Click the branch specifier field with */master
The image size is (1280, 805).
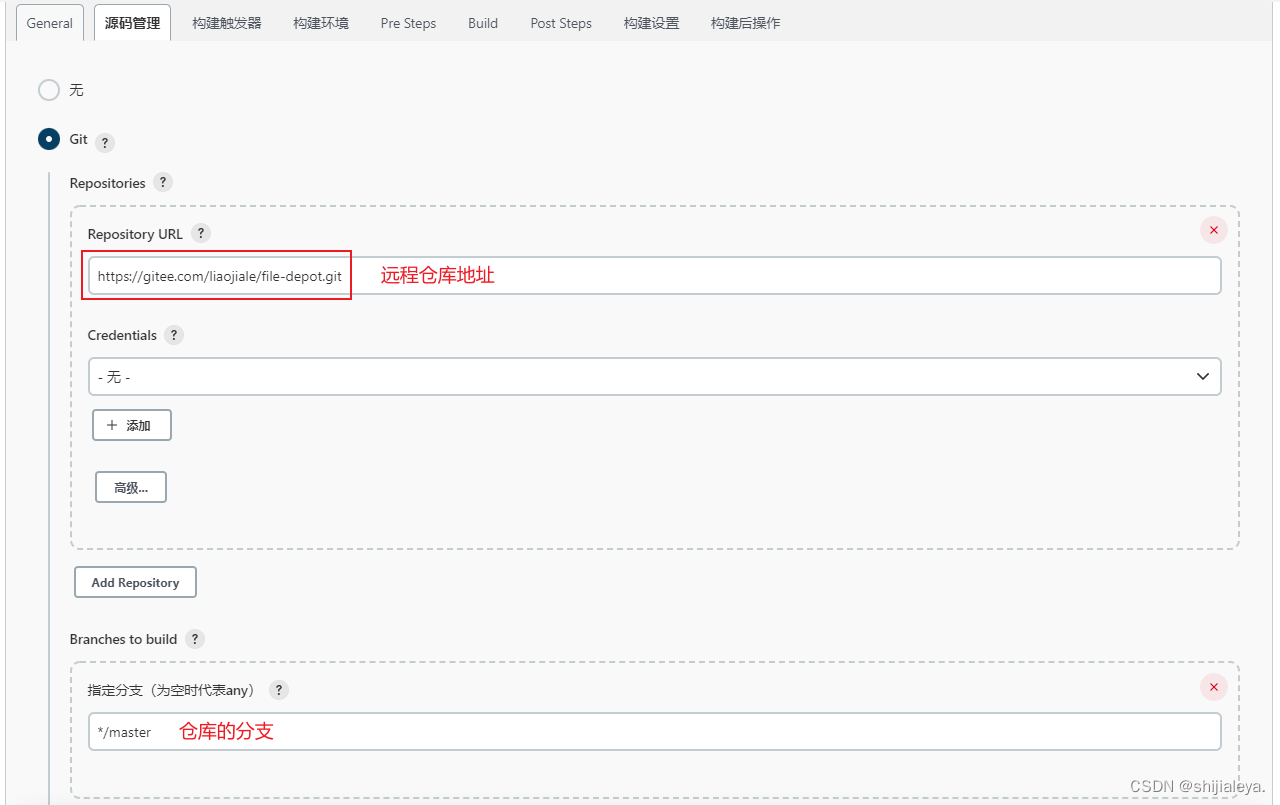655,732
